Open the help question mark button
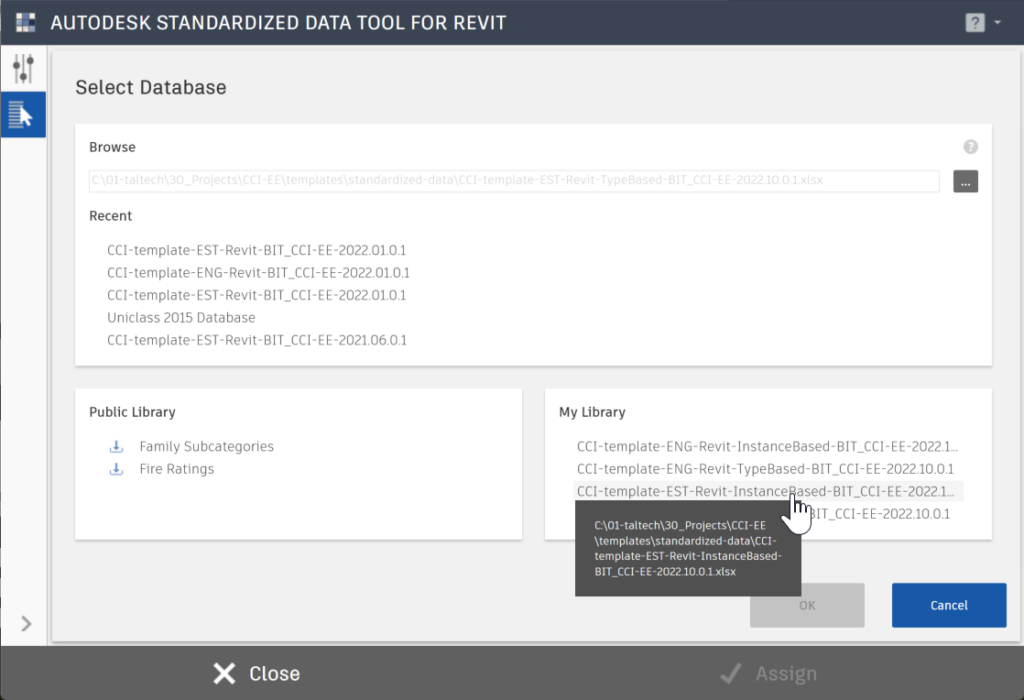This screenshot has width=1024, height=700. (x=974, y=22)
